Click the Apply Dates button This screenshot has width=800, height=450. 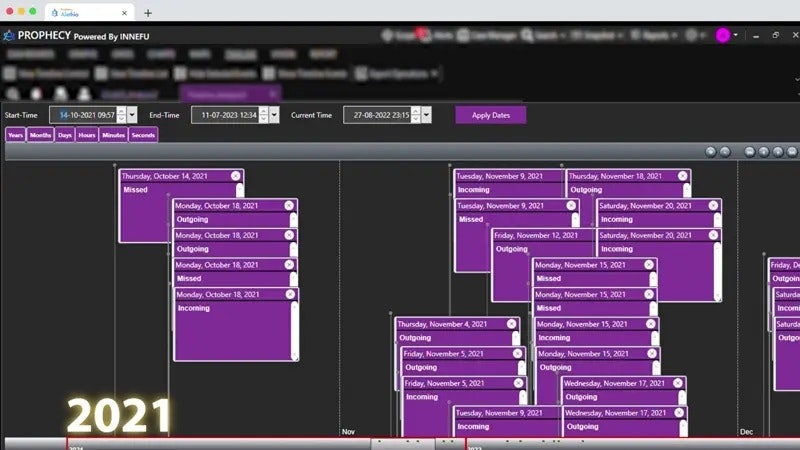click(x=491, y=115)
